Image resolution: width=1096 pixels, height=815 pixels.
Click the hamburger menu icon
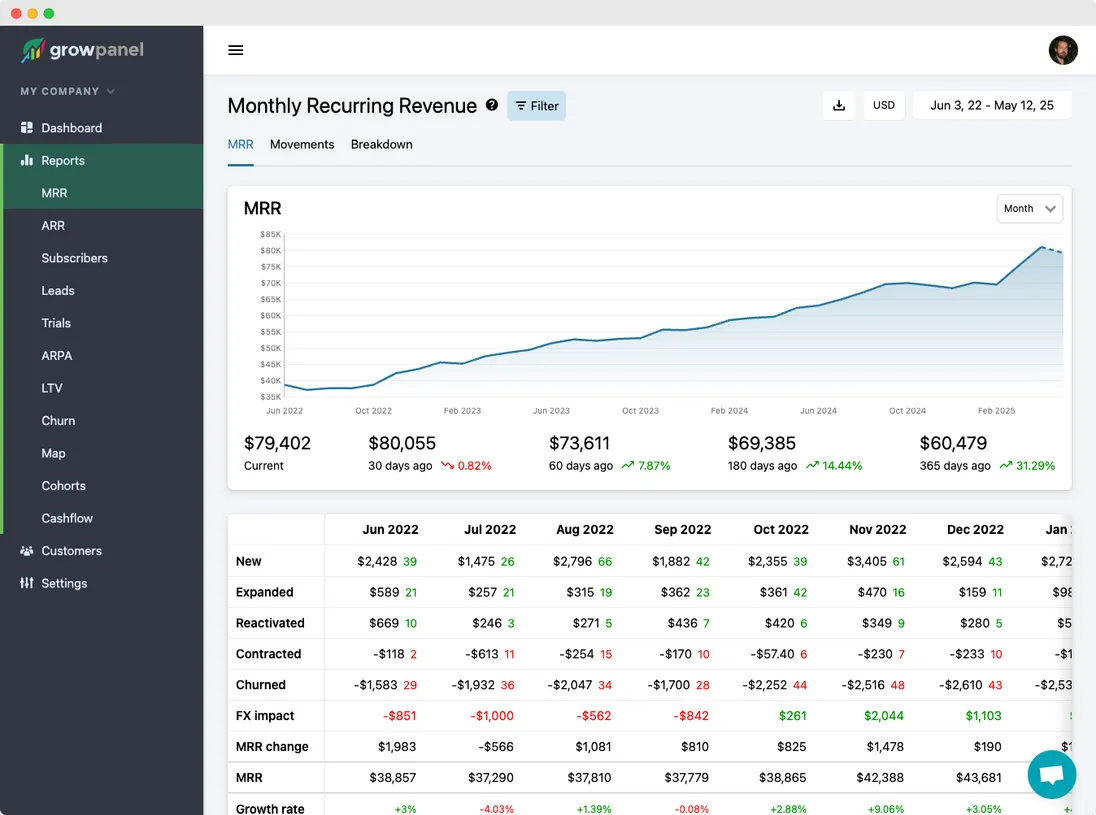[x=236, y=50]
